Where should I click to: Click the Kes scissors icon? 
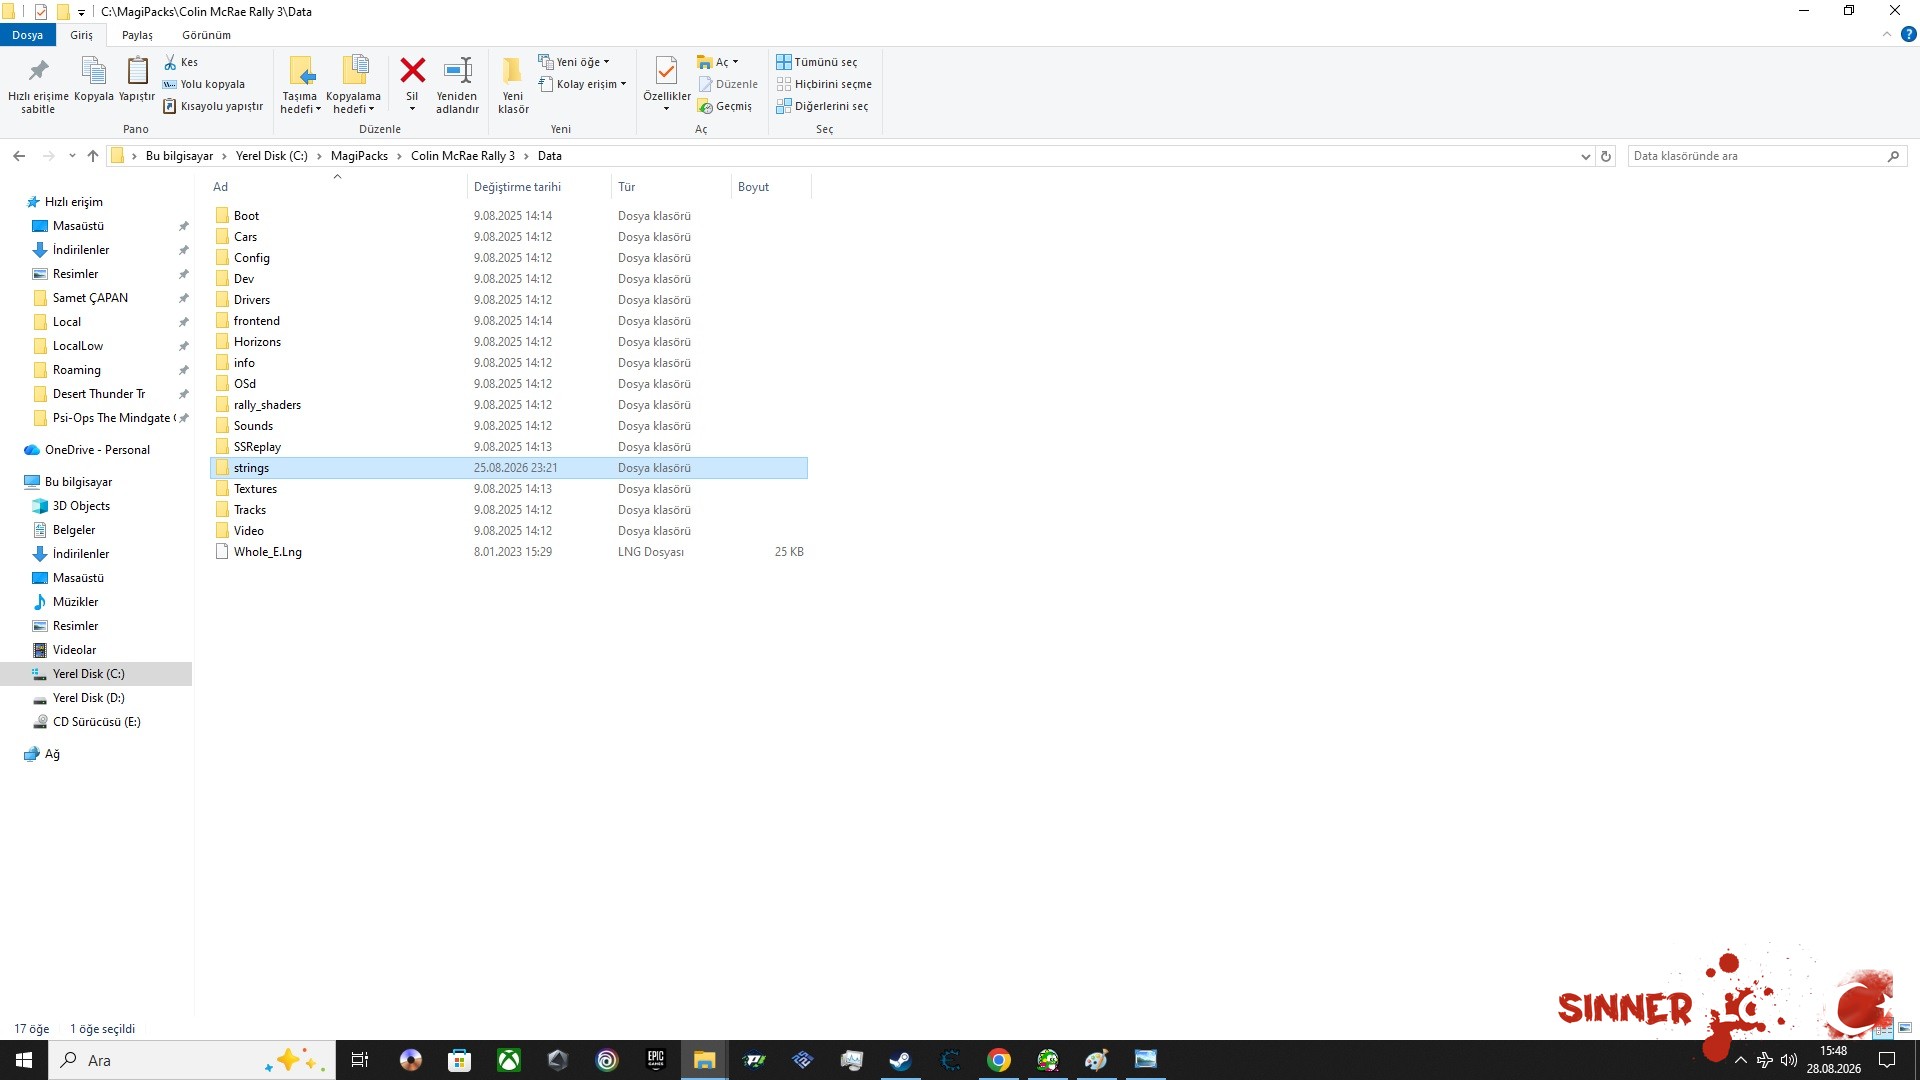point(170,62)
